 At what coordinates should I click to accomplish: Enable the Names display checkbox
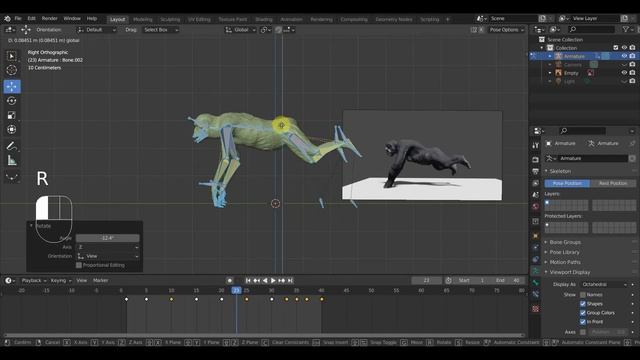pos(583,295)
